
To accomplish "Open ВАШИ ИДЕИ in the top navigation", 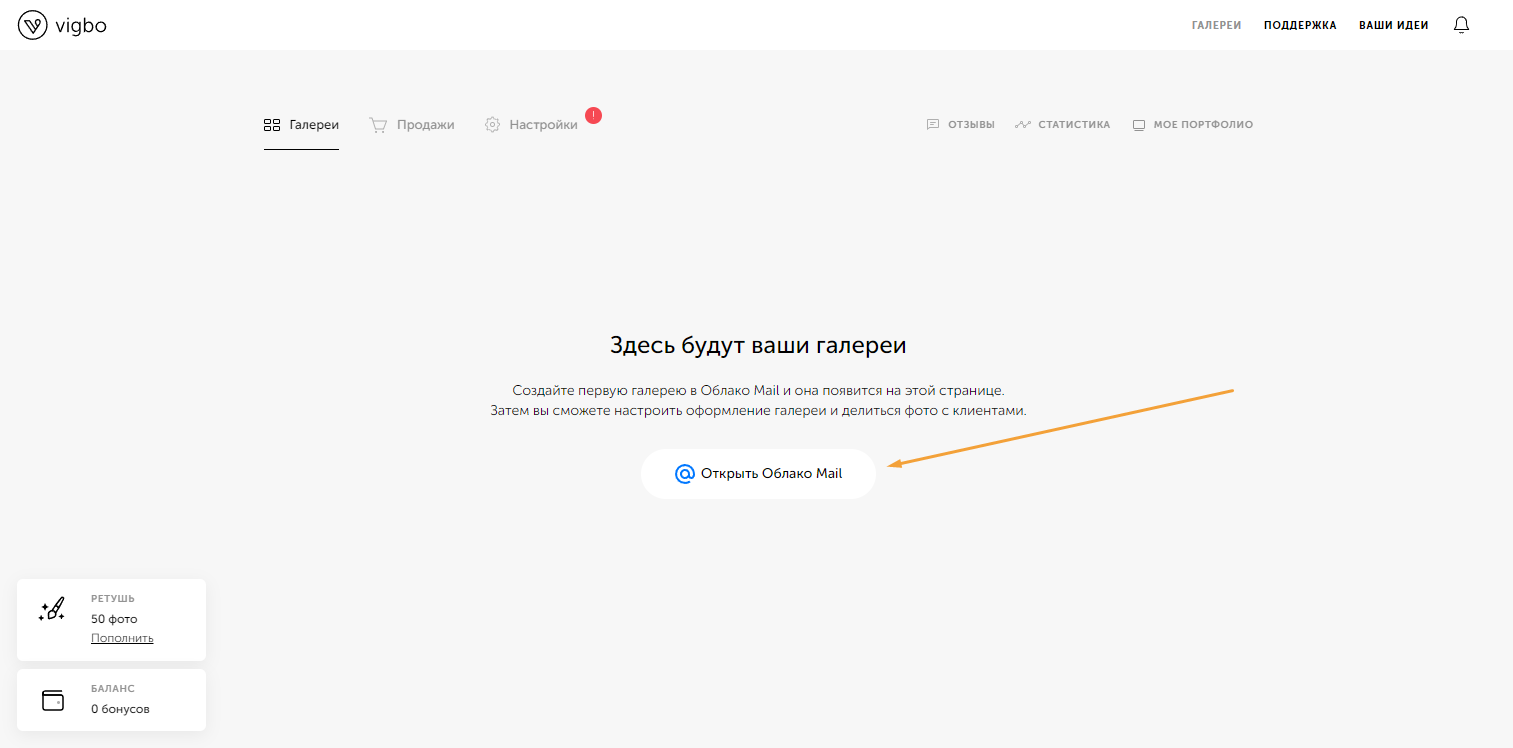I will 1393,25.
